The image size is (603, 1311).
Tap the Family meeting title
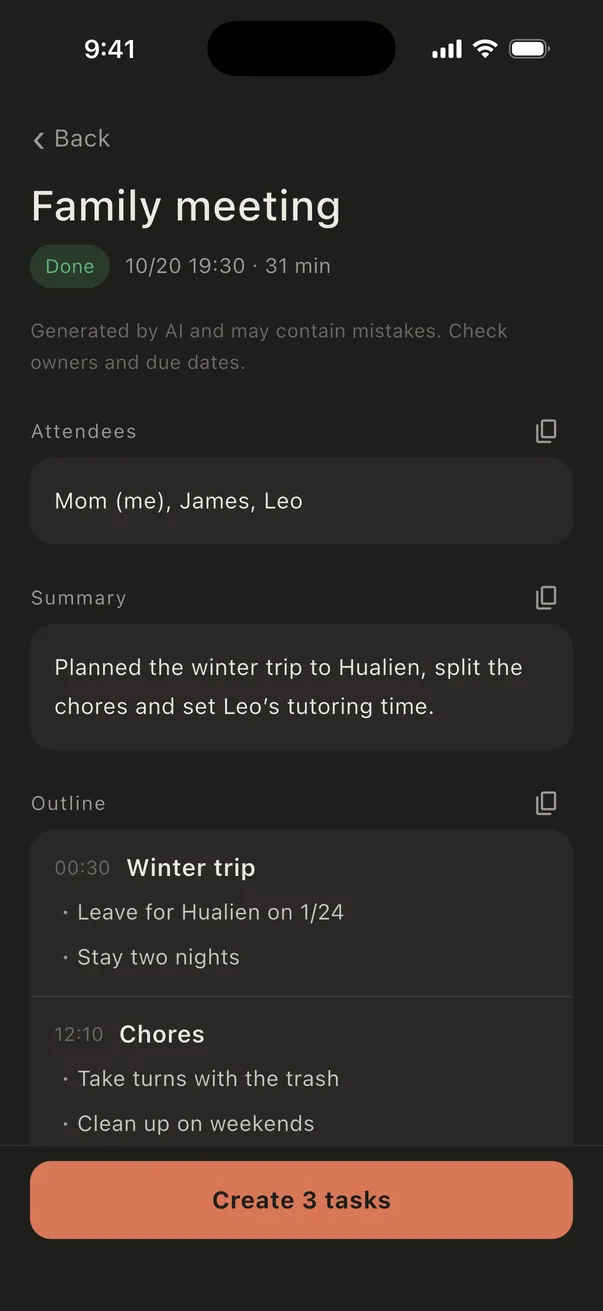[x=186, y=206]
